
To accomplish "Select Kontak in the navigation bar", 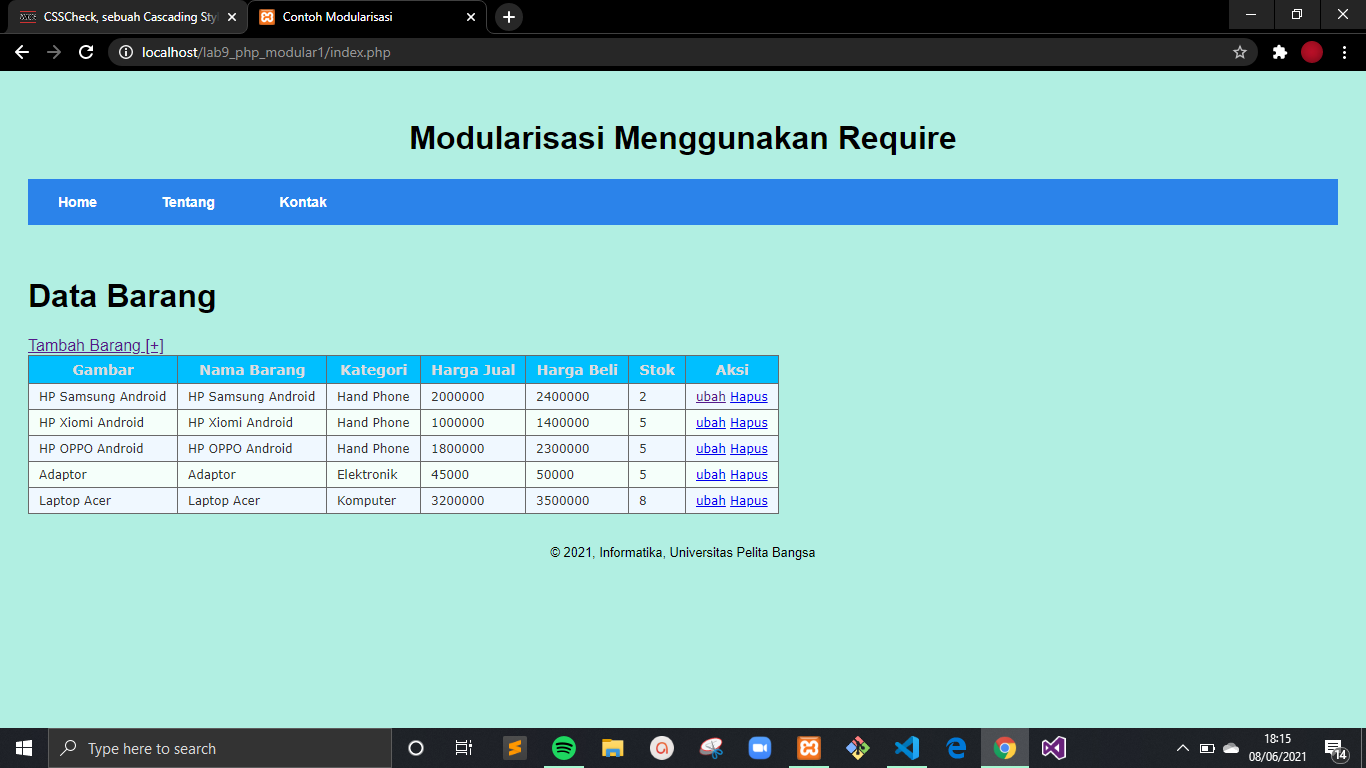I will coord(303,202).
